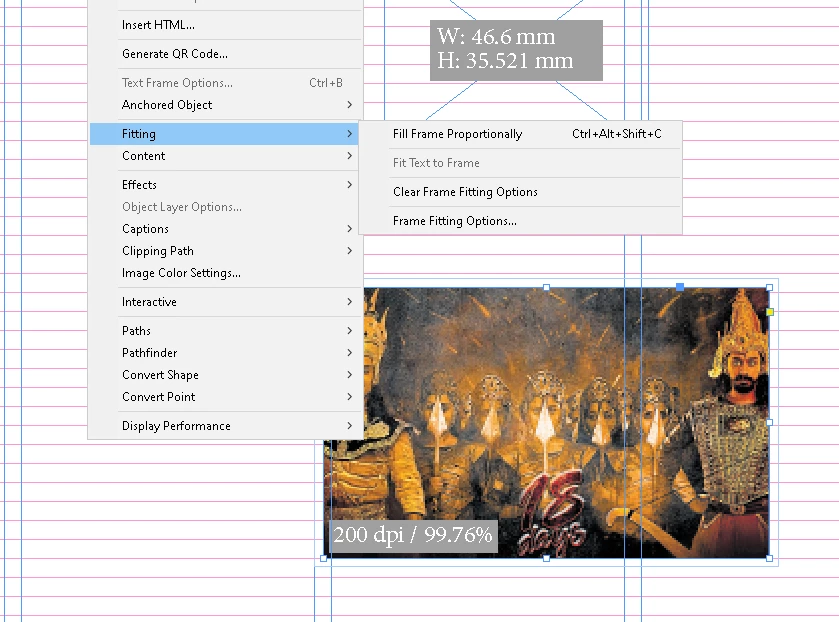
Task: Click Object Layer Options... entry
Action: tap(226, 207)
